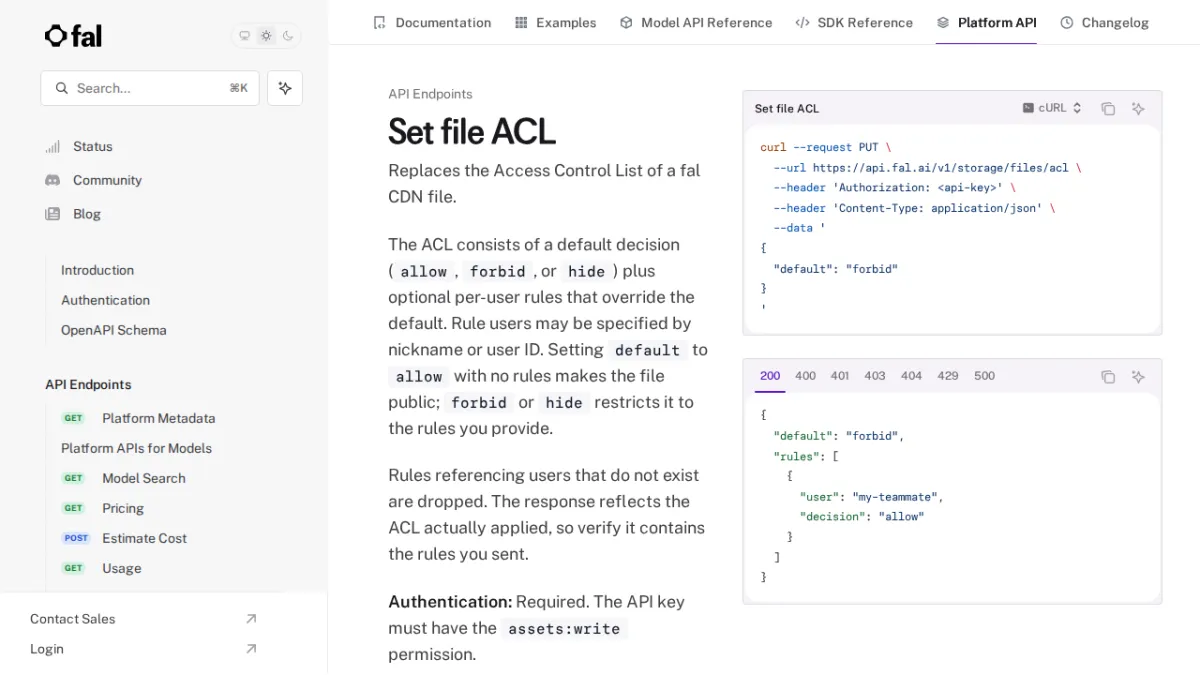The height and width of the screenshot is (675, 1200).
Task: Click the Community Discord icon
Action: tap(52, 180)
